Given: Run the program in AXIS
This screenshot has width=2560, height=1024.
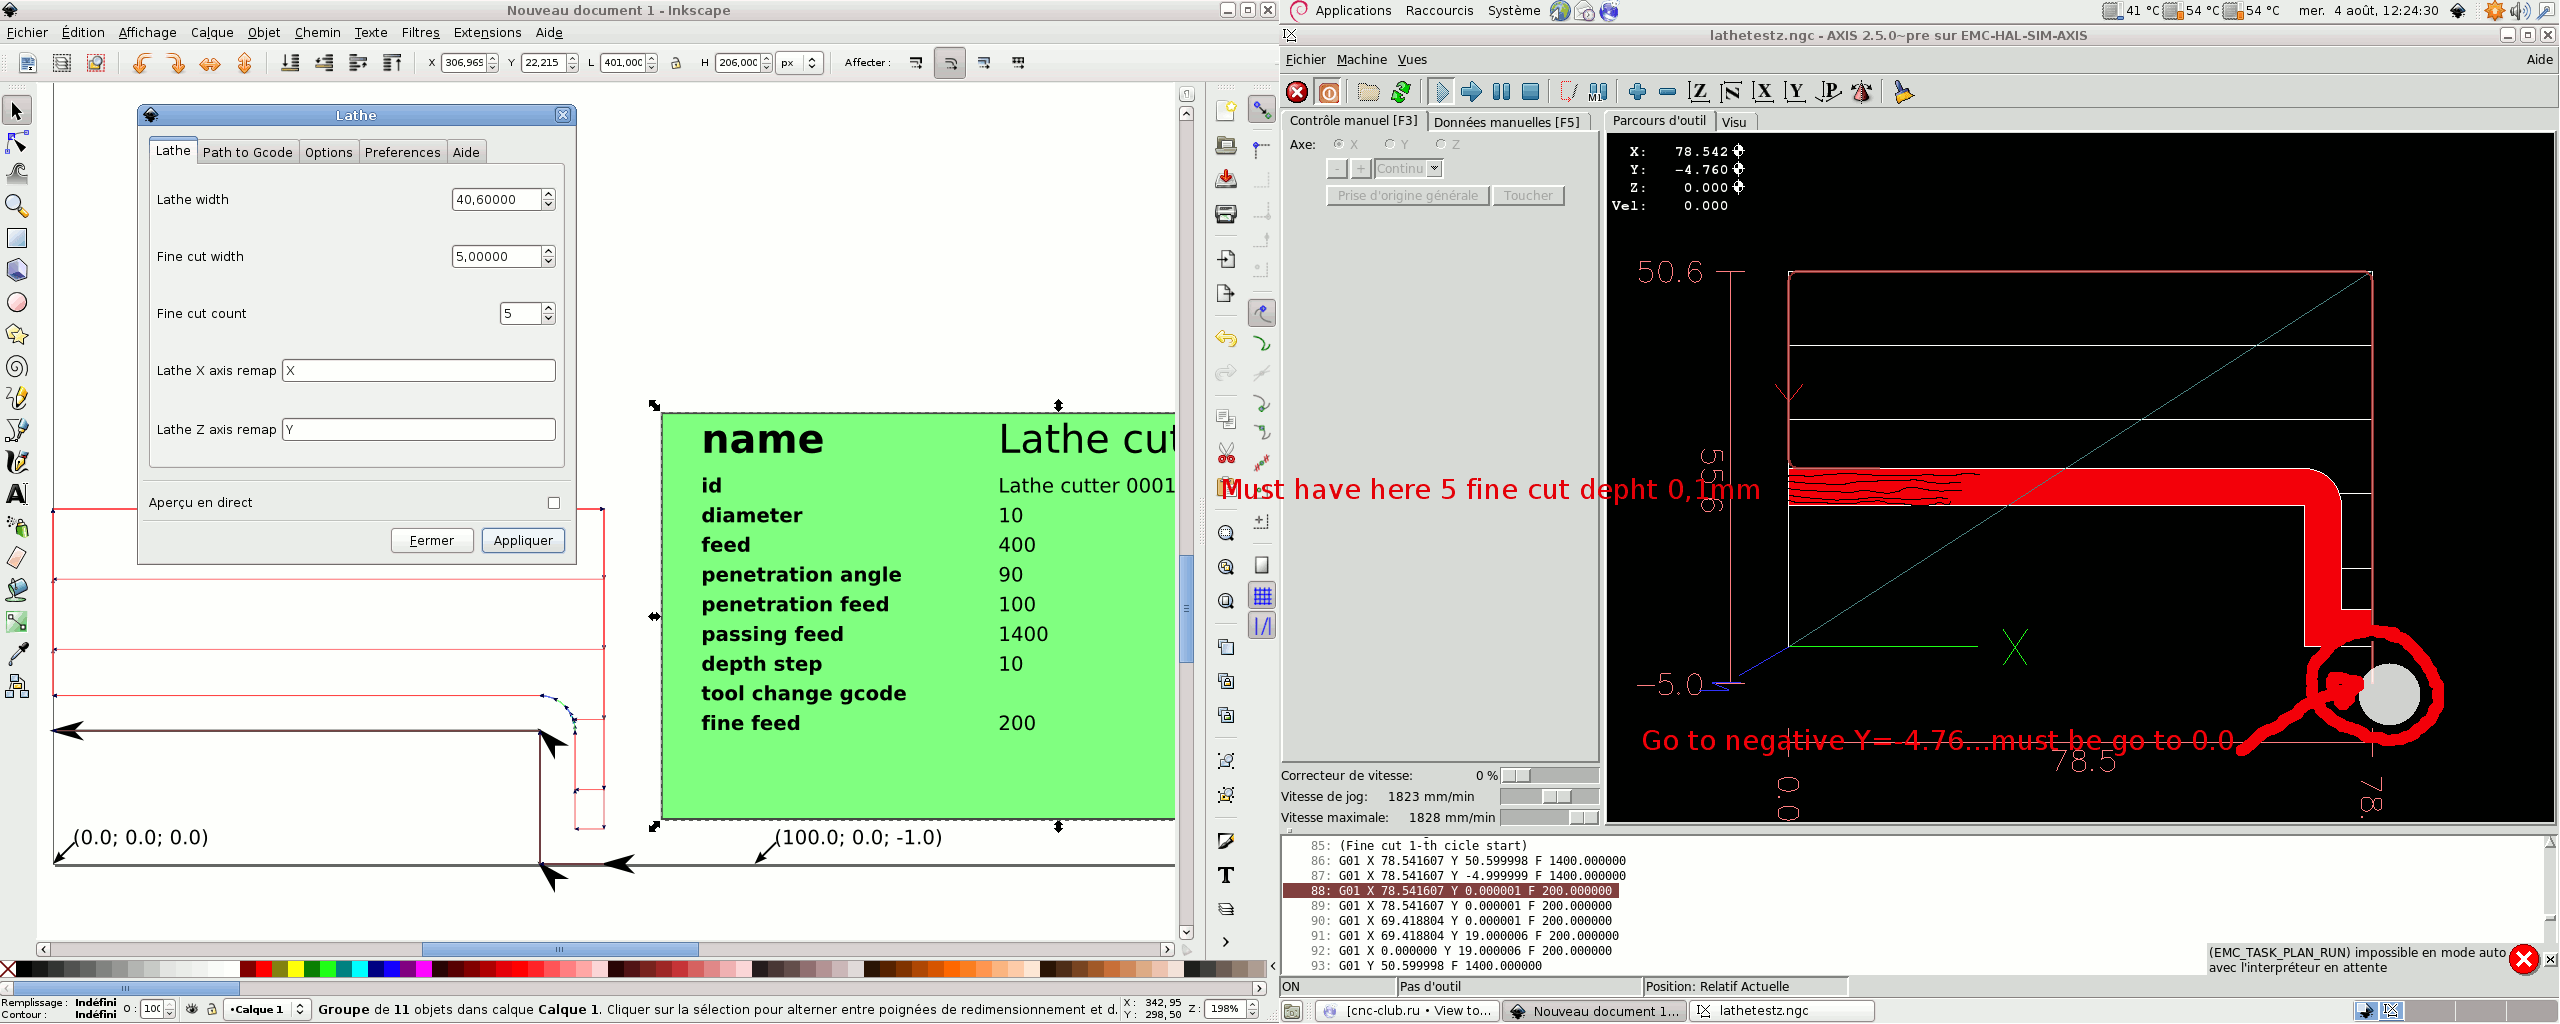Looking at the screenshot, I should tap(1440, 92).
